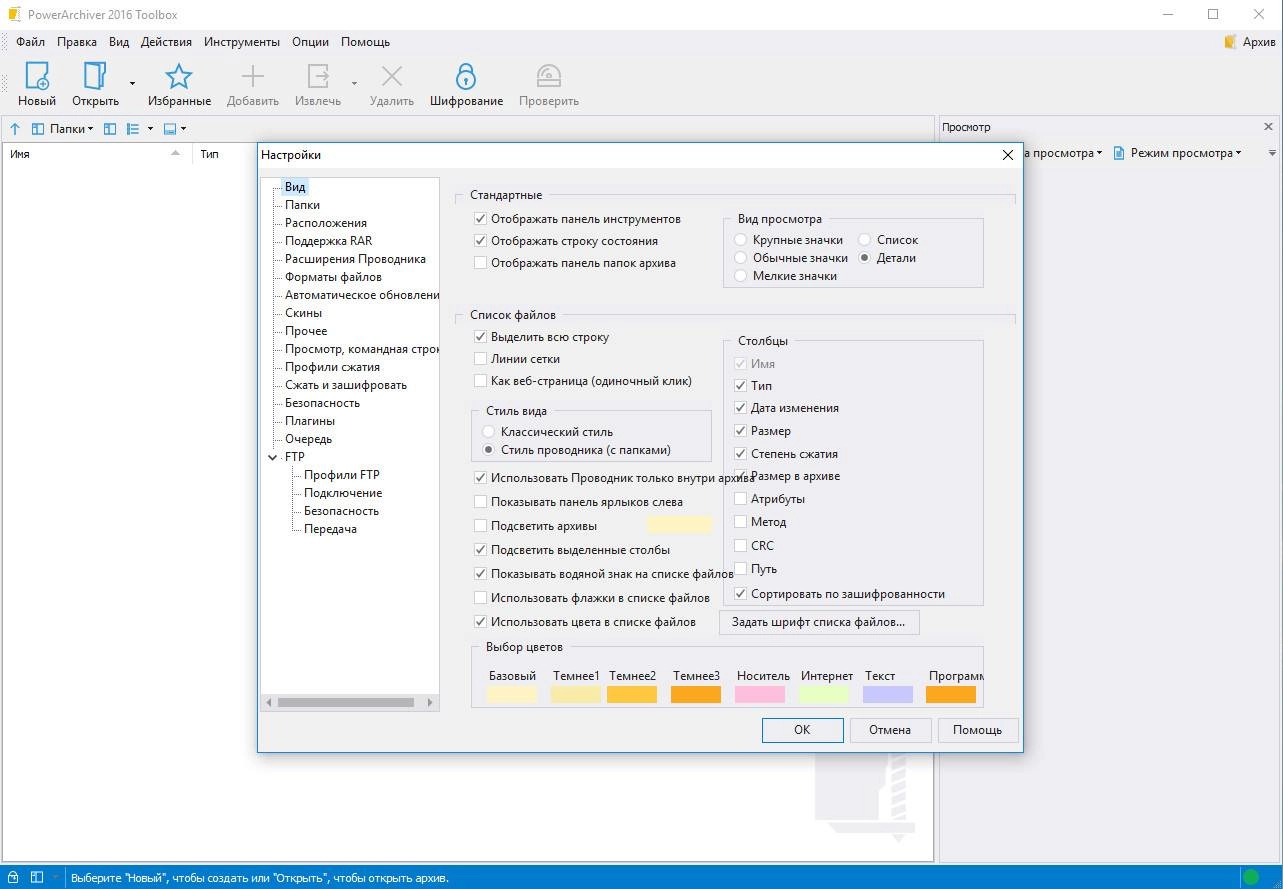Toggle Выделить всю строку checkbox
This screenshot has height=889, width=1283.
coord(481,337)
